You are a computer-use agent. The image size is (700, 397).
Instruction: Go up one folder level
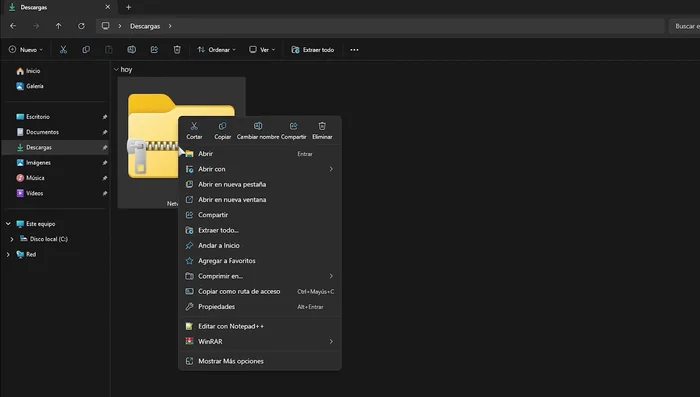coord(58,26)
